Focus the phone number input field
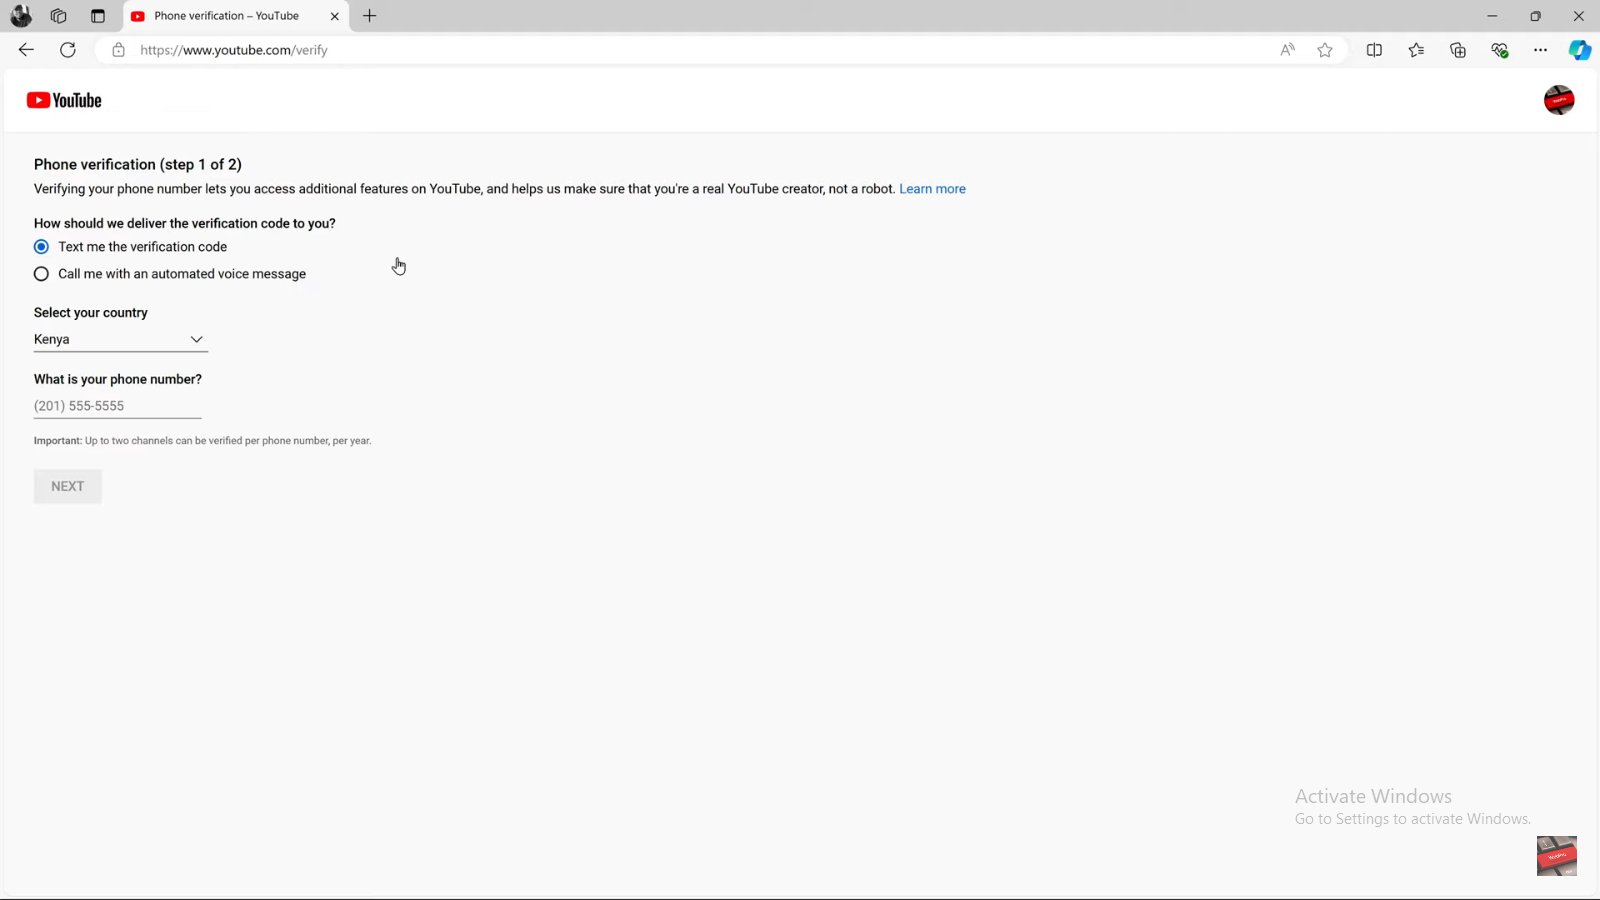Image resolution: width=1600 pixels, height=900 pixels. coord(118,406)
